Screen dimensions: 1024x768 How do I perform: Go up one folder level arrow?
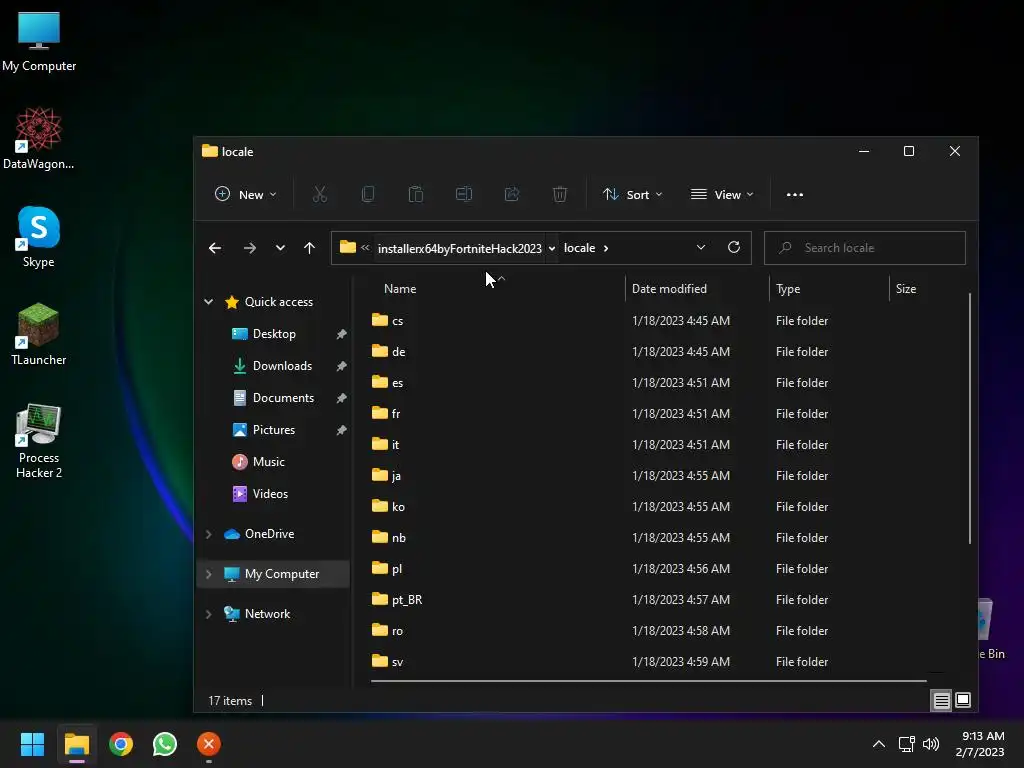pyautogui.click(x=310, y=248)
